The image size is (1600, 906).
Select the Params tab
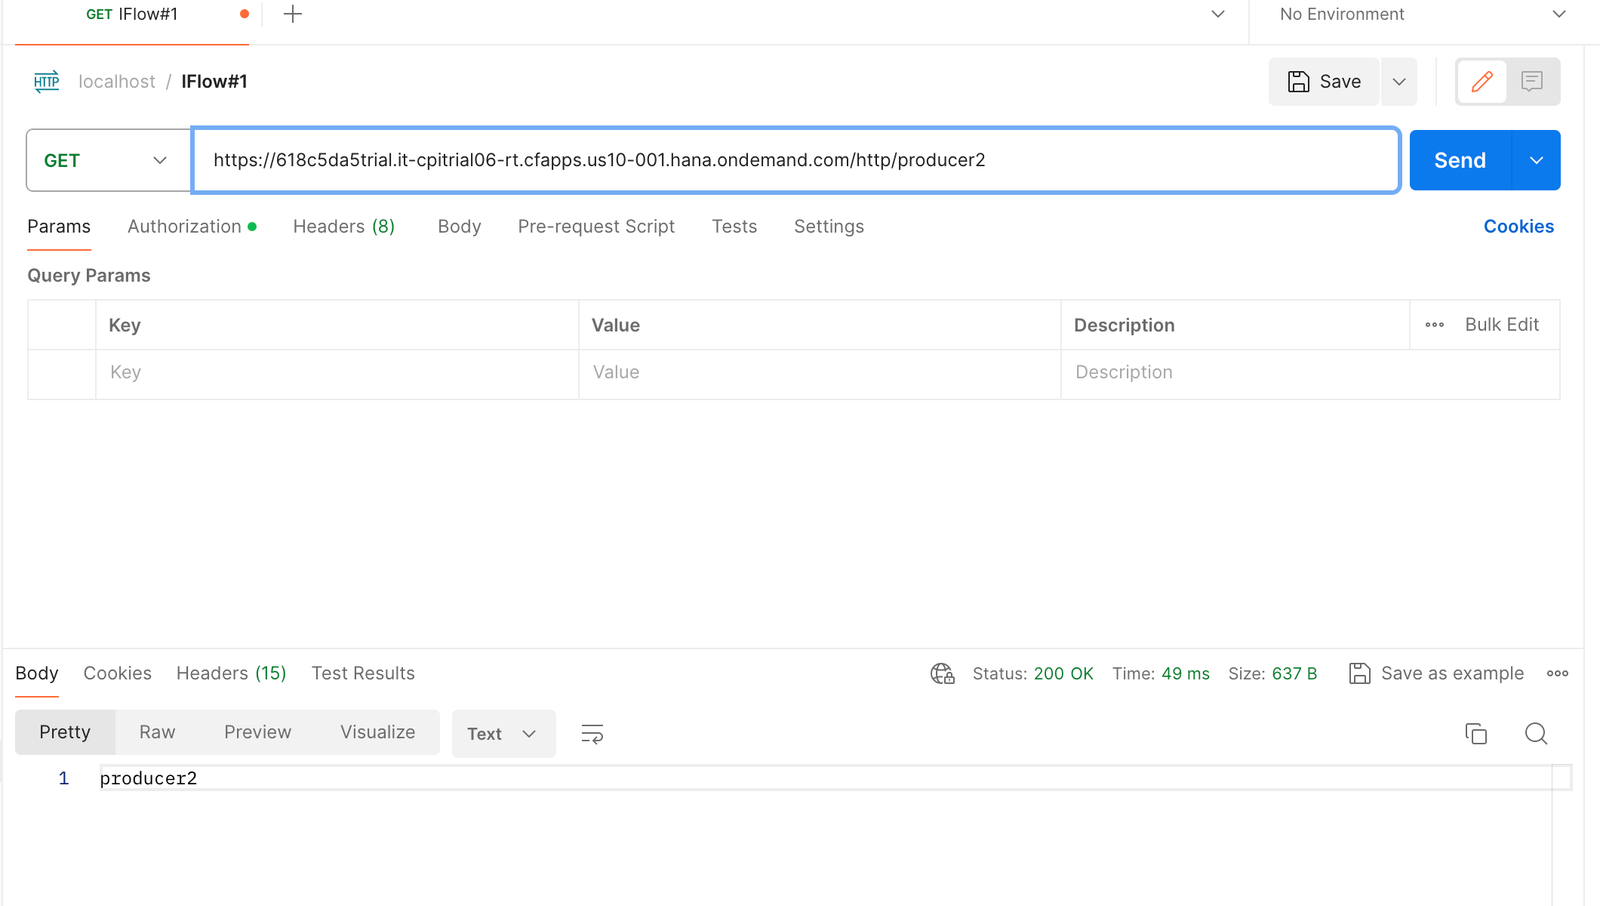[59, 227]
